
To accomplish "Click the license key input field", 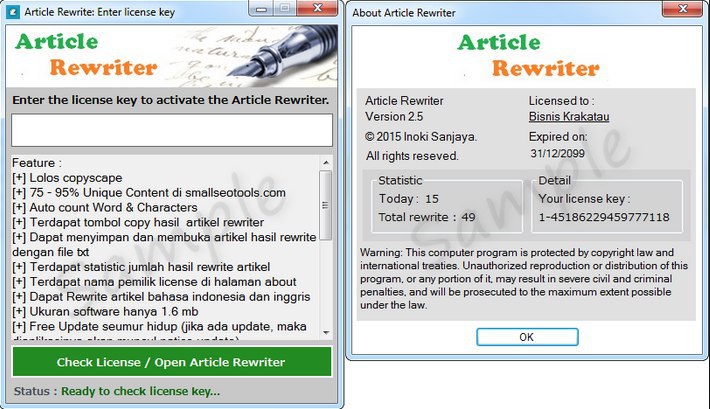I will coord(172,130).
